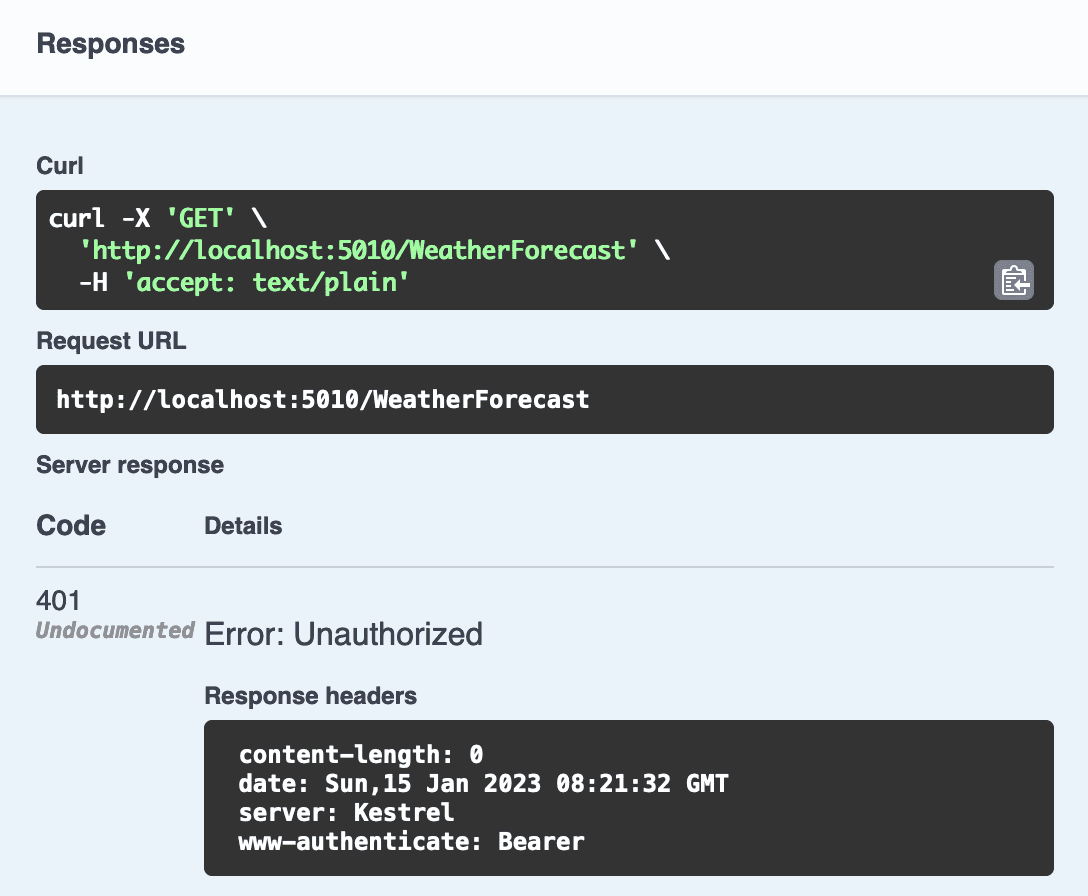
Task: Click the Response headers label
Action: click(x=310, y=696)
